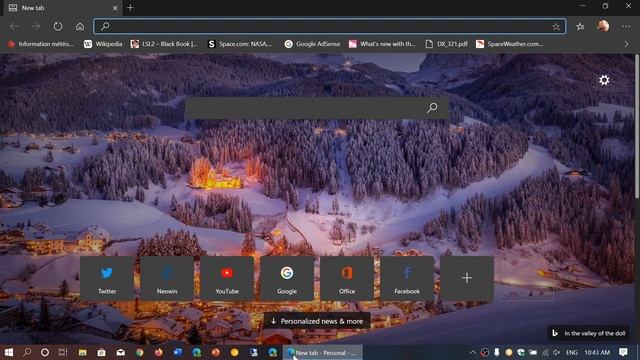Open the Home page icon
The height and width of the screenshot is (360, 640).
80,27
